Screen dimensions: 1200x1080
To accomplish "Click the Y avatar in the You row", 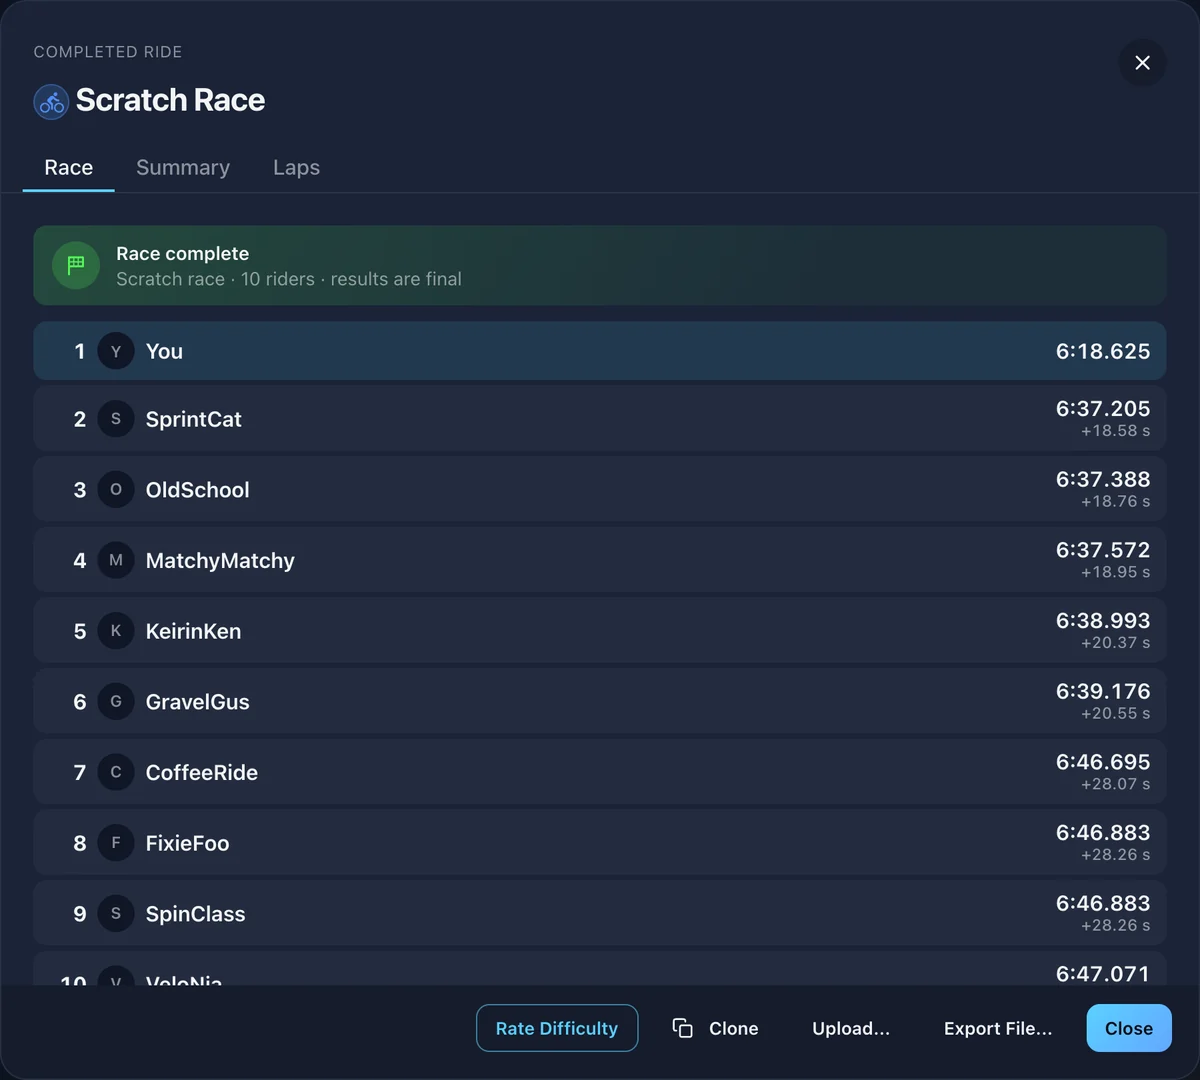I will point(116,351).
